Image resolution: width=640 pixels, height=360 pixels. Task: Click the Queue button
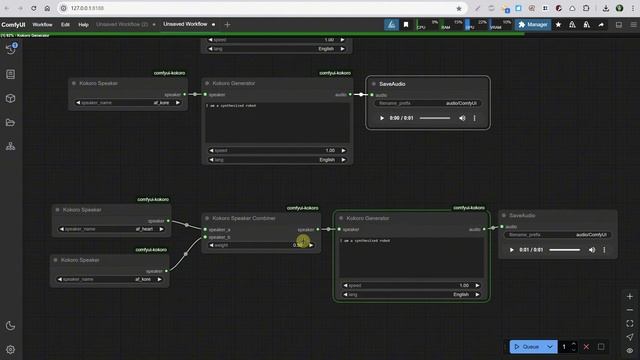527,347
